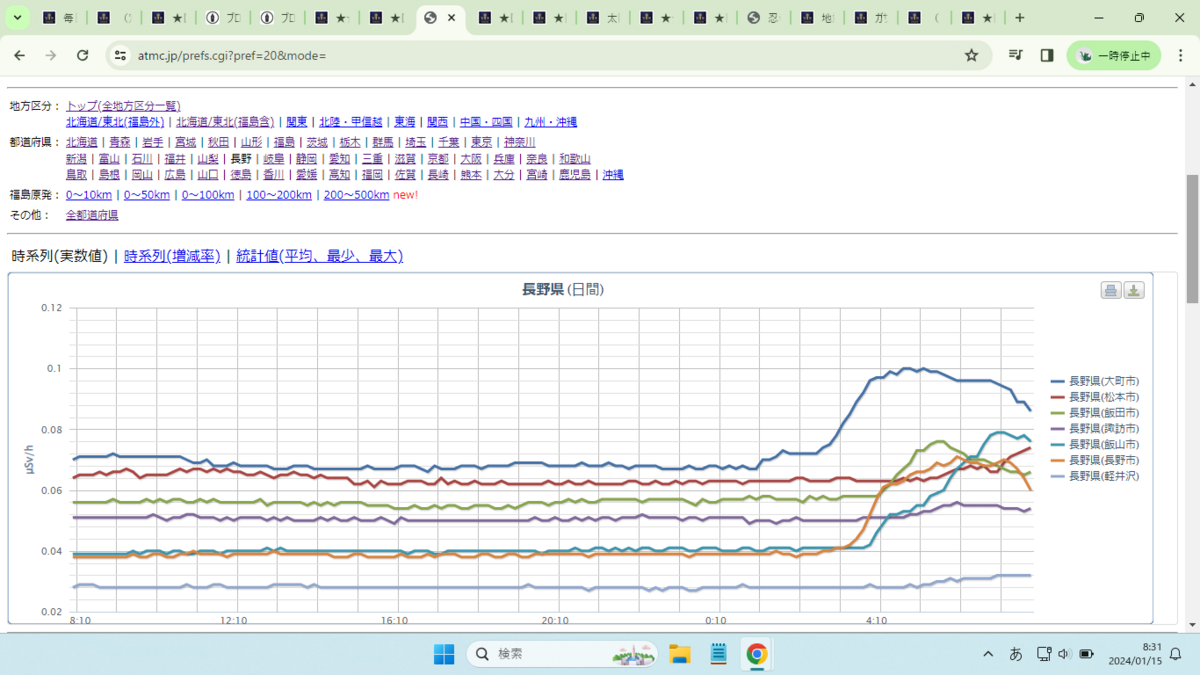Toggle 長野県(長野市) series visibility
This screenshot has width=1200, height=675.
pos(1095,460)
